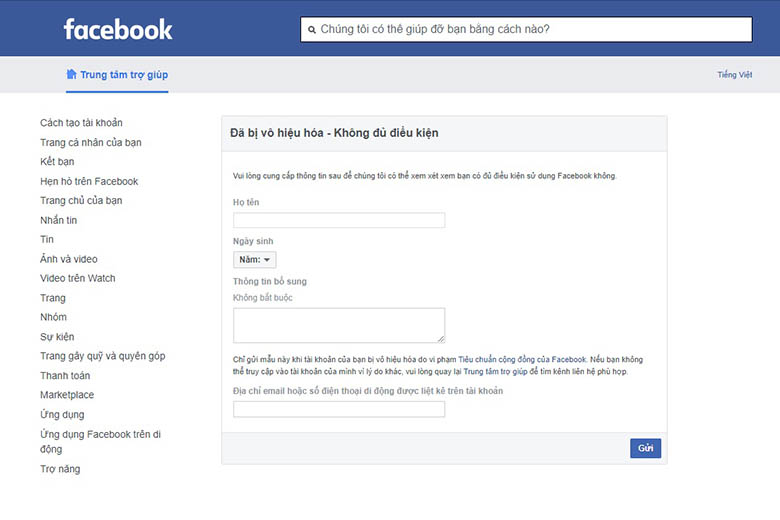Open Nhắn tin help topic
Image resolution: width=780 pixels, height=520 pixels.
coord(59,220)
